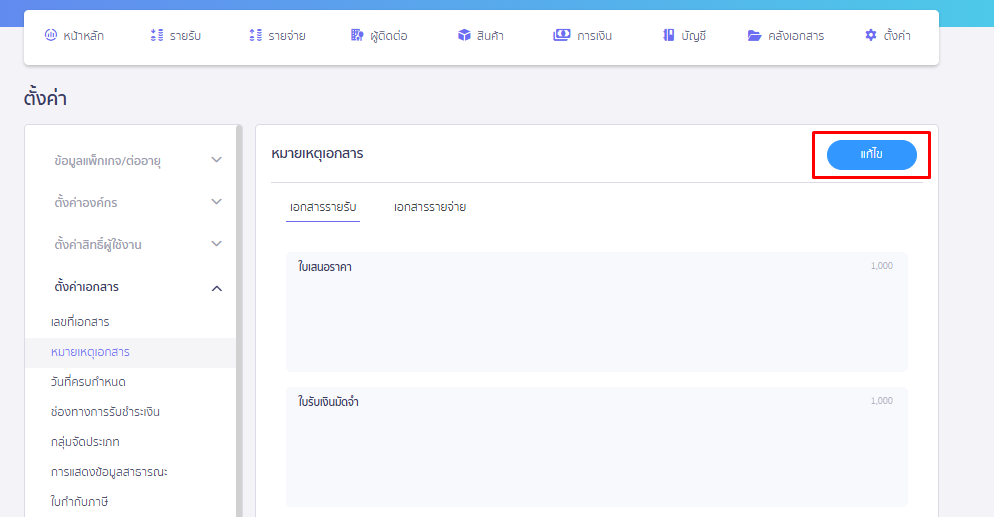Click the ผู้ติดต่อ contacts building icon
The height and width of the screenshot is (517, 994).
(x=357, y=35)
